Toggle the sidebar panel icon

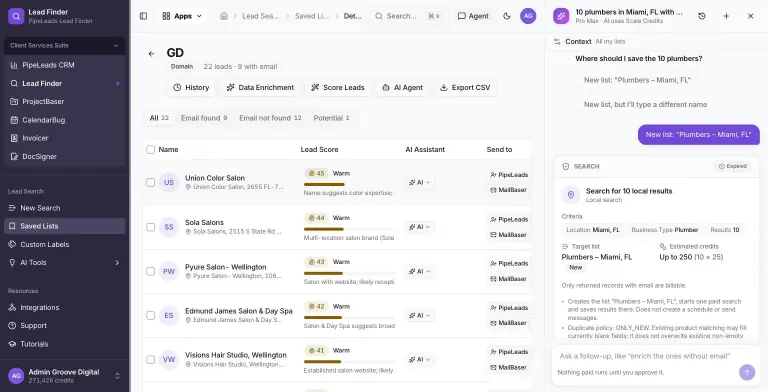(144, 16)
